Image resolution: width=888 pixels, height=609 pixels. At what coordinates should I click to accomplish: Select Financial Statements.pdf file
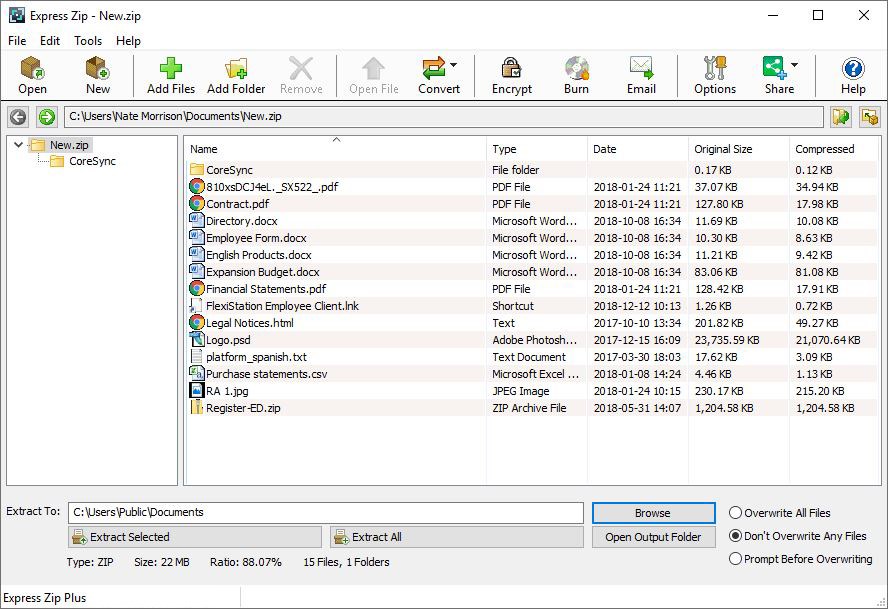(532, 289)
